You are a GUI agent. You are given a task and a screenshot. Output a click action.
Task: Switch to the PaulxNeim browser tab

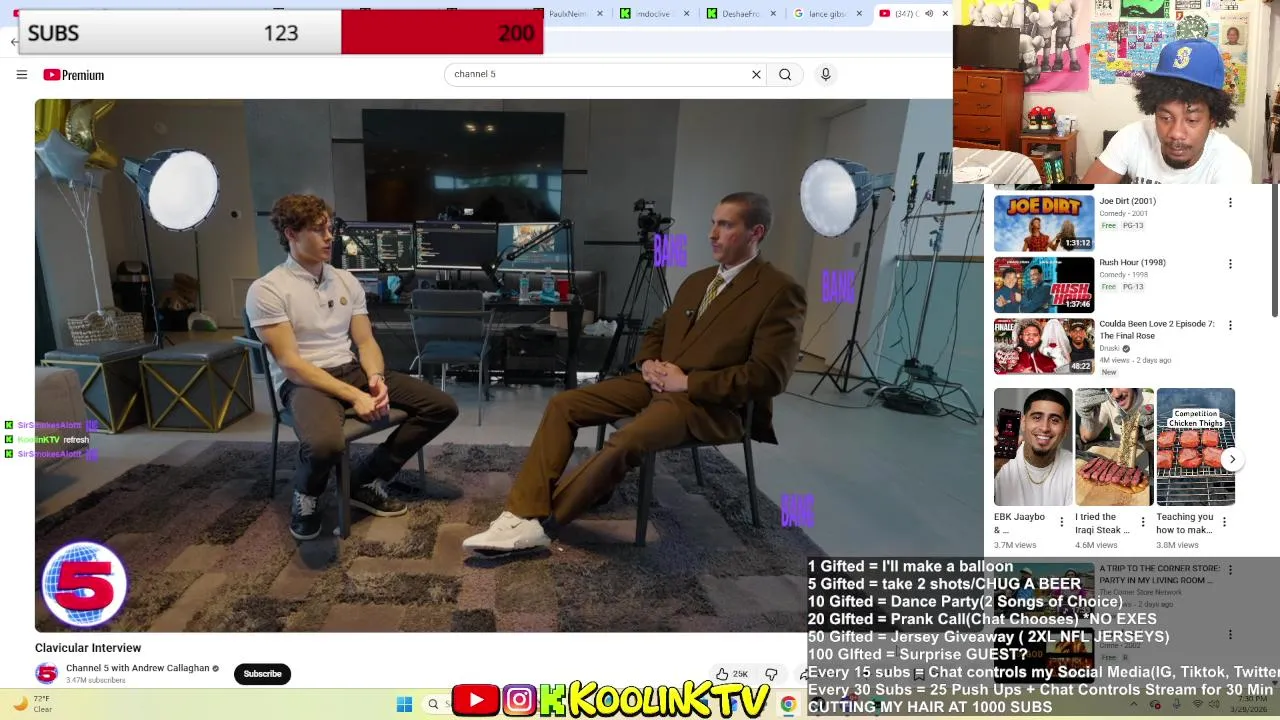[x=572, y=14]
